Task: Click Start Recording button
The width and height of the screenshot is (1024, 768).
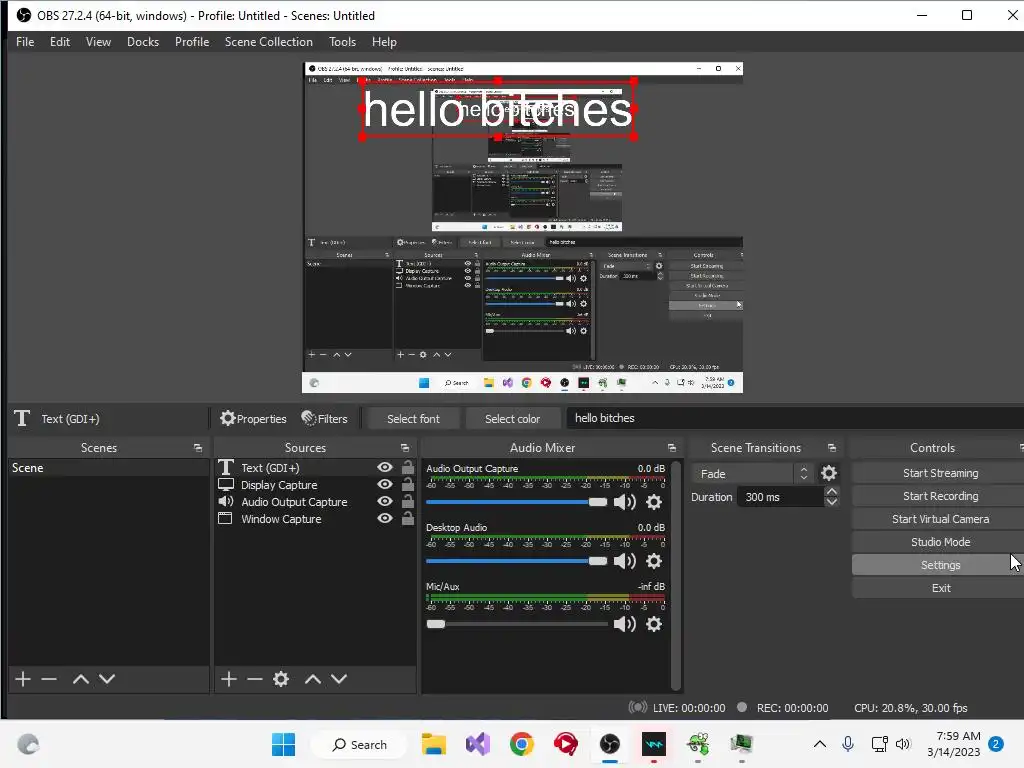Action: pos(940,496)
